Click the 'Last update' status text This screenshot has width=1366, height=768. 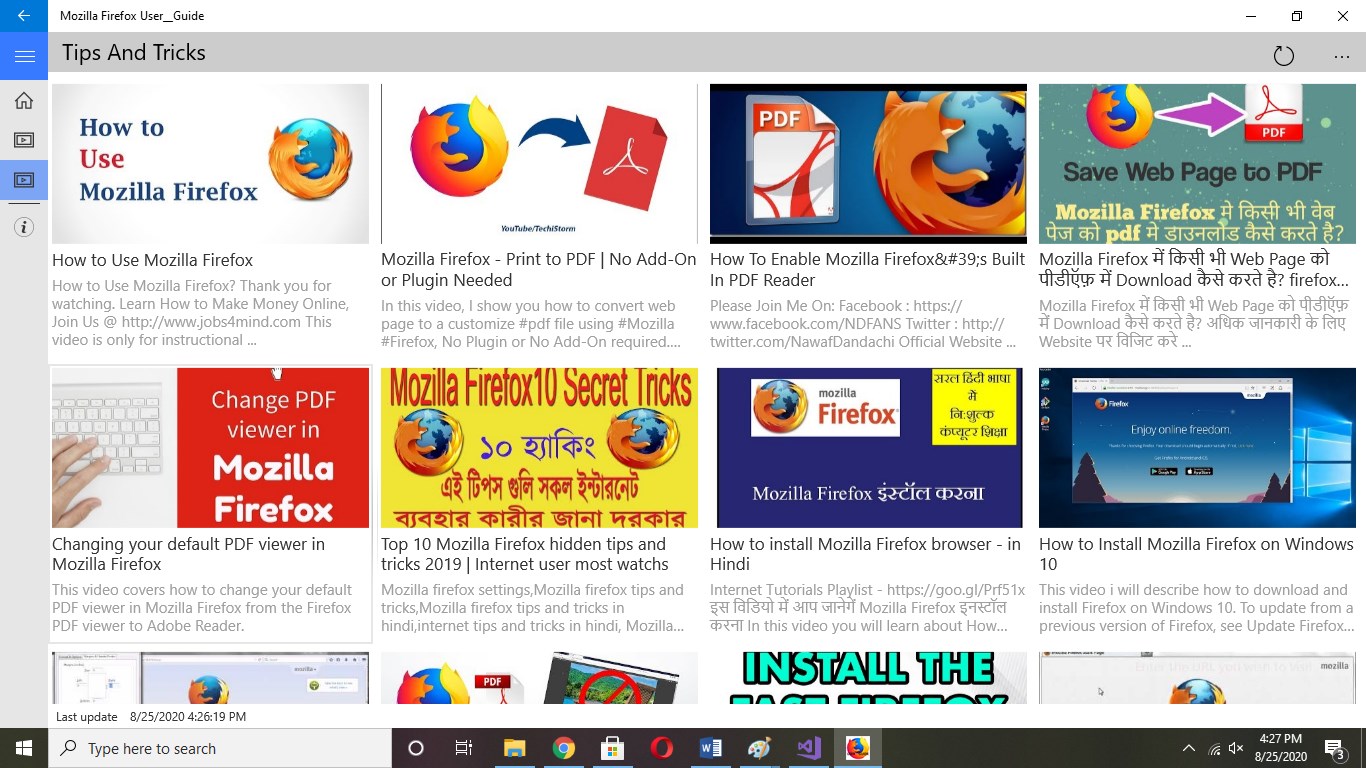(87, 717)
